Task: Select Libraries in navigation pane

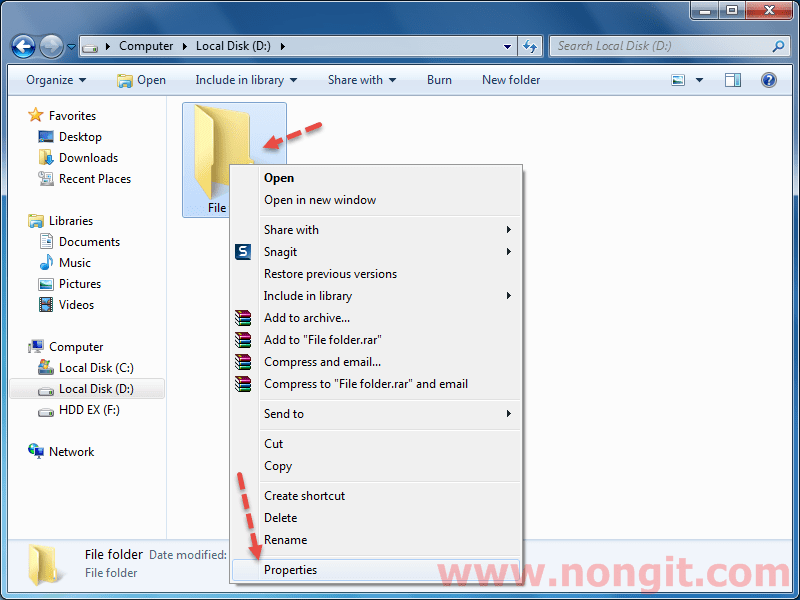Action: point(61,220)
